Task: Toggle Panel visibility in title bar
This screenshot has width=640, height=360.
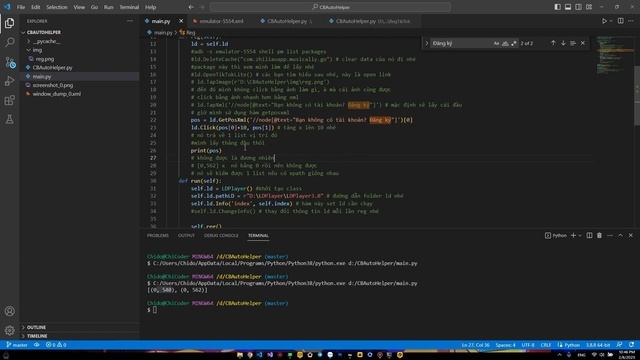Action: pyautogui.click(x=568, y=7)
